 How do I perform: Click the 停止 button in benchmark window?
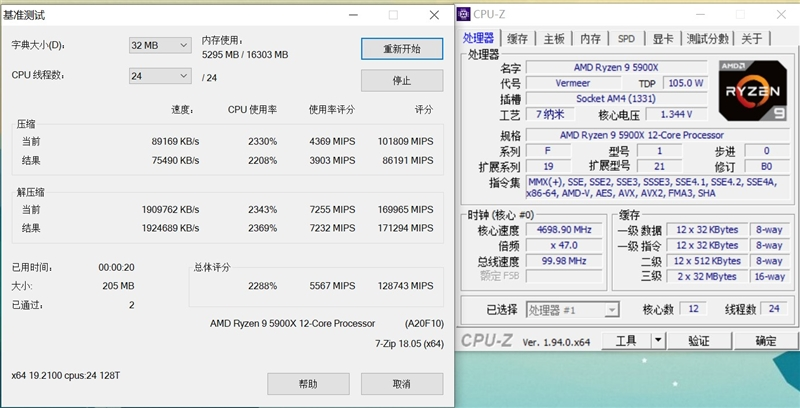pos(402,81)
